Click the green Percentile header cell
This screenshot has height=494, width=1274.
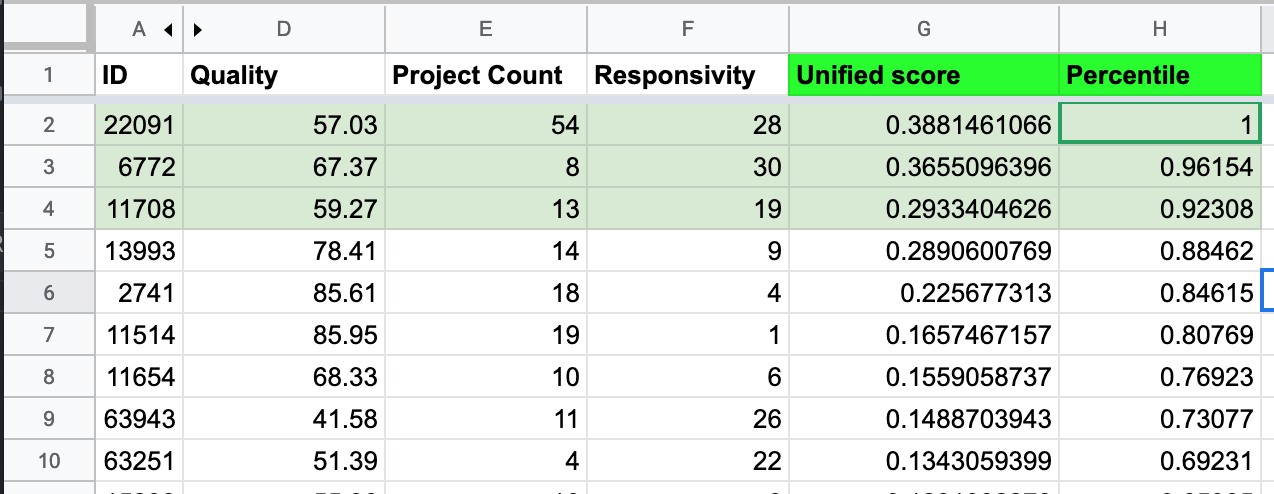tap(1159, 75)
